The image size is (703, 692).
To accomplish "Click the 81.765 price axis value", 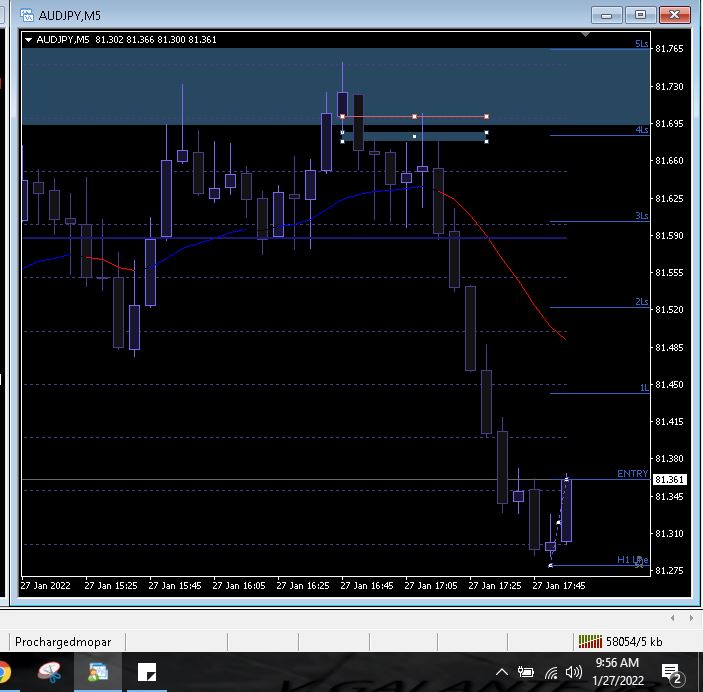I will pos(669,48).
